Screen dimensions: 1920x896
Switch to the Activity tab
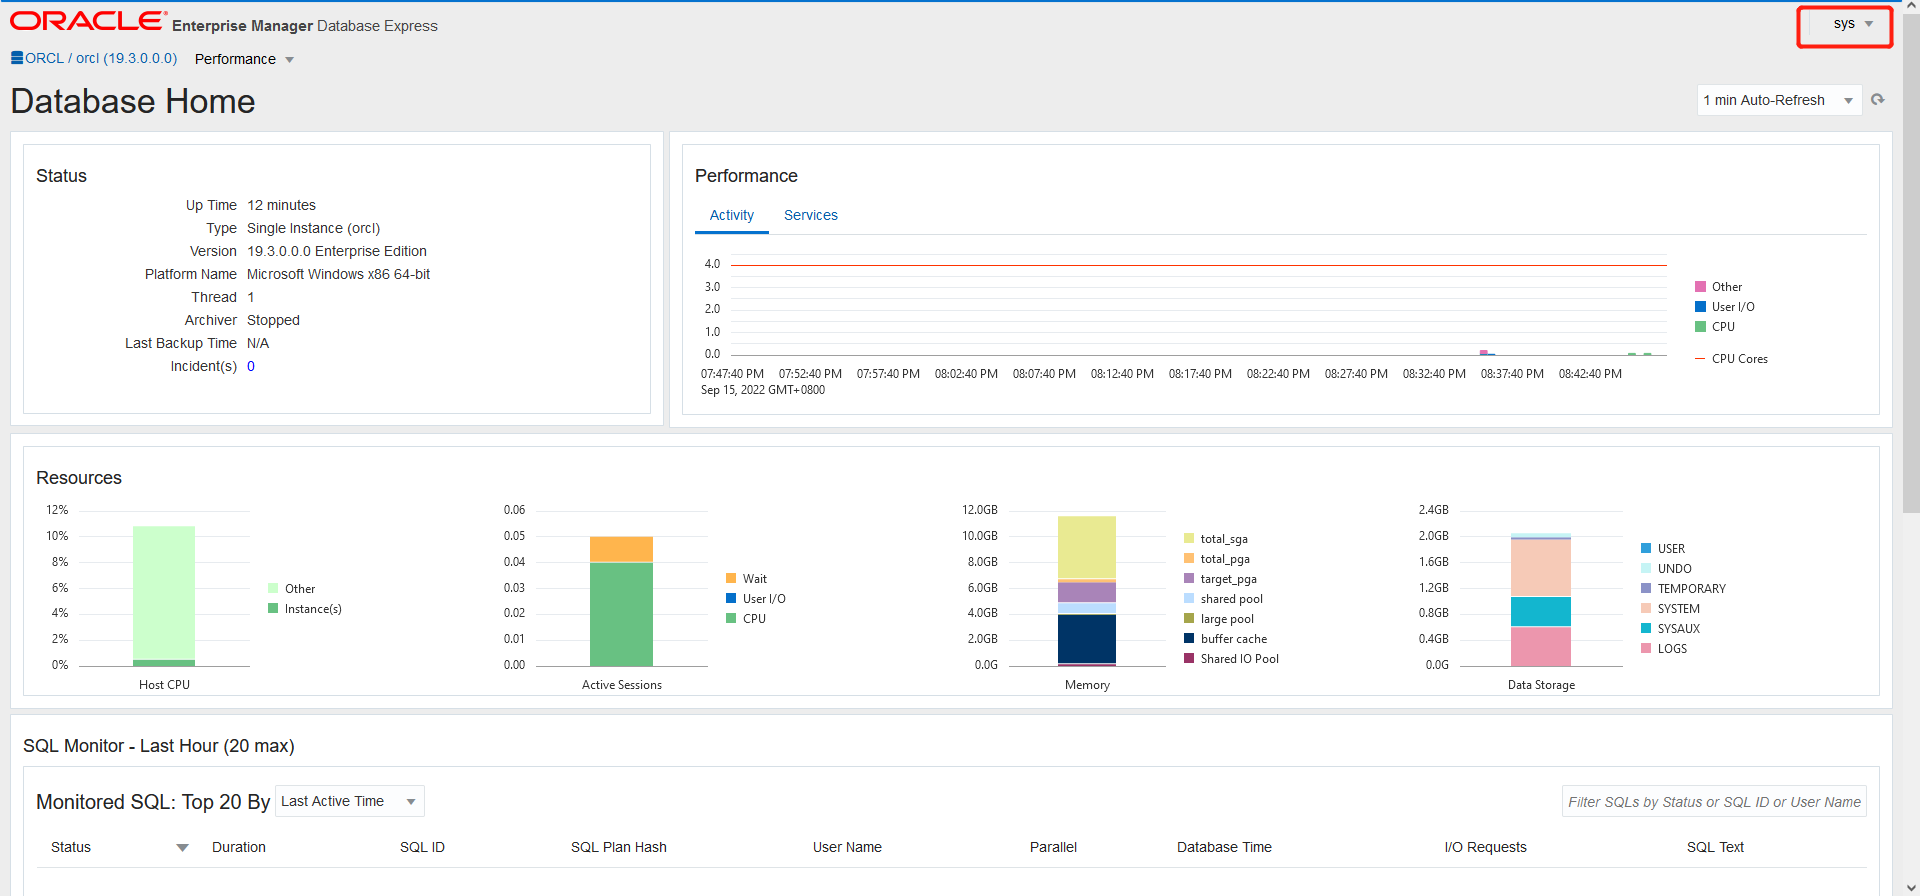tap(732, 215)
